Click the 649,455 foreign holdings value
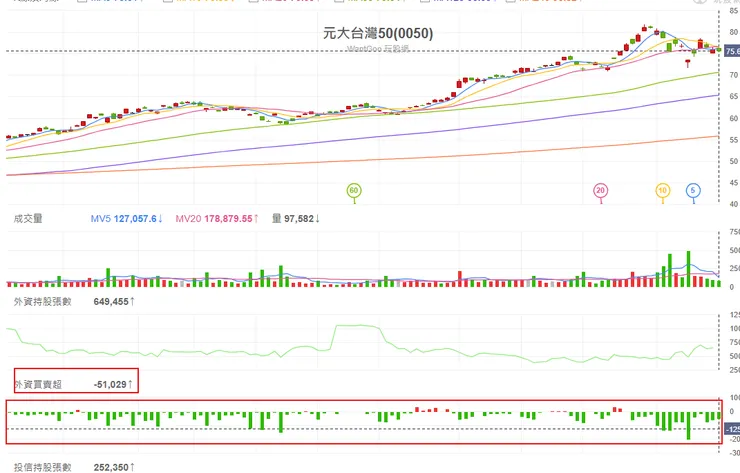The image size is (740, 473). point(114,302)
